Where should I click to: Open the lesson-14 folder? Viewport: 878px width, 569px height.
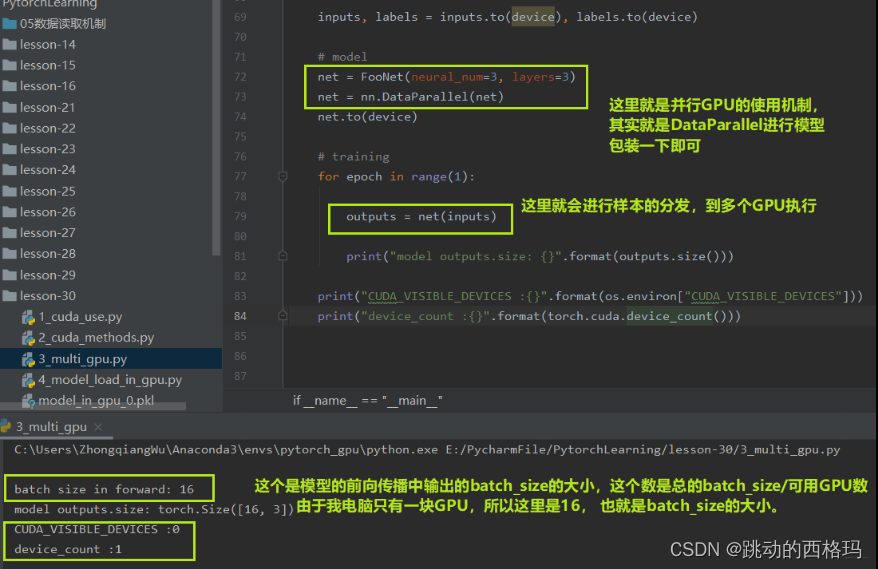pyautogui.click(x=48, y=45)
